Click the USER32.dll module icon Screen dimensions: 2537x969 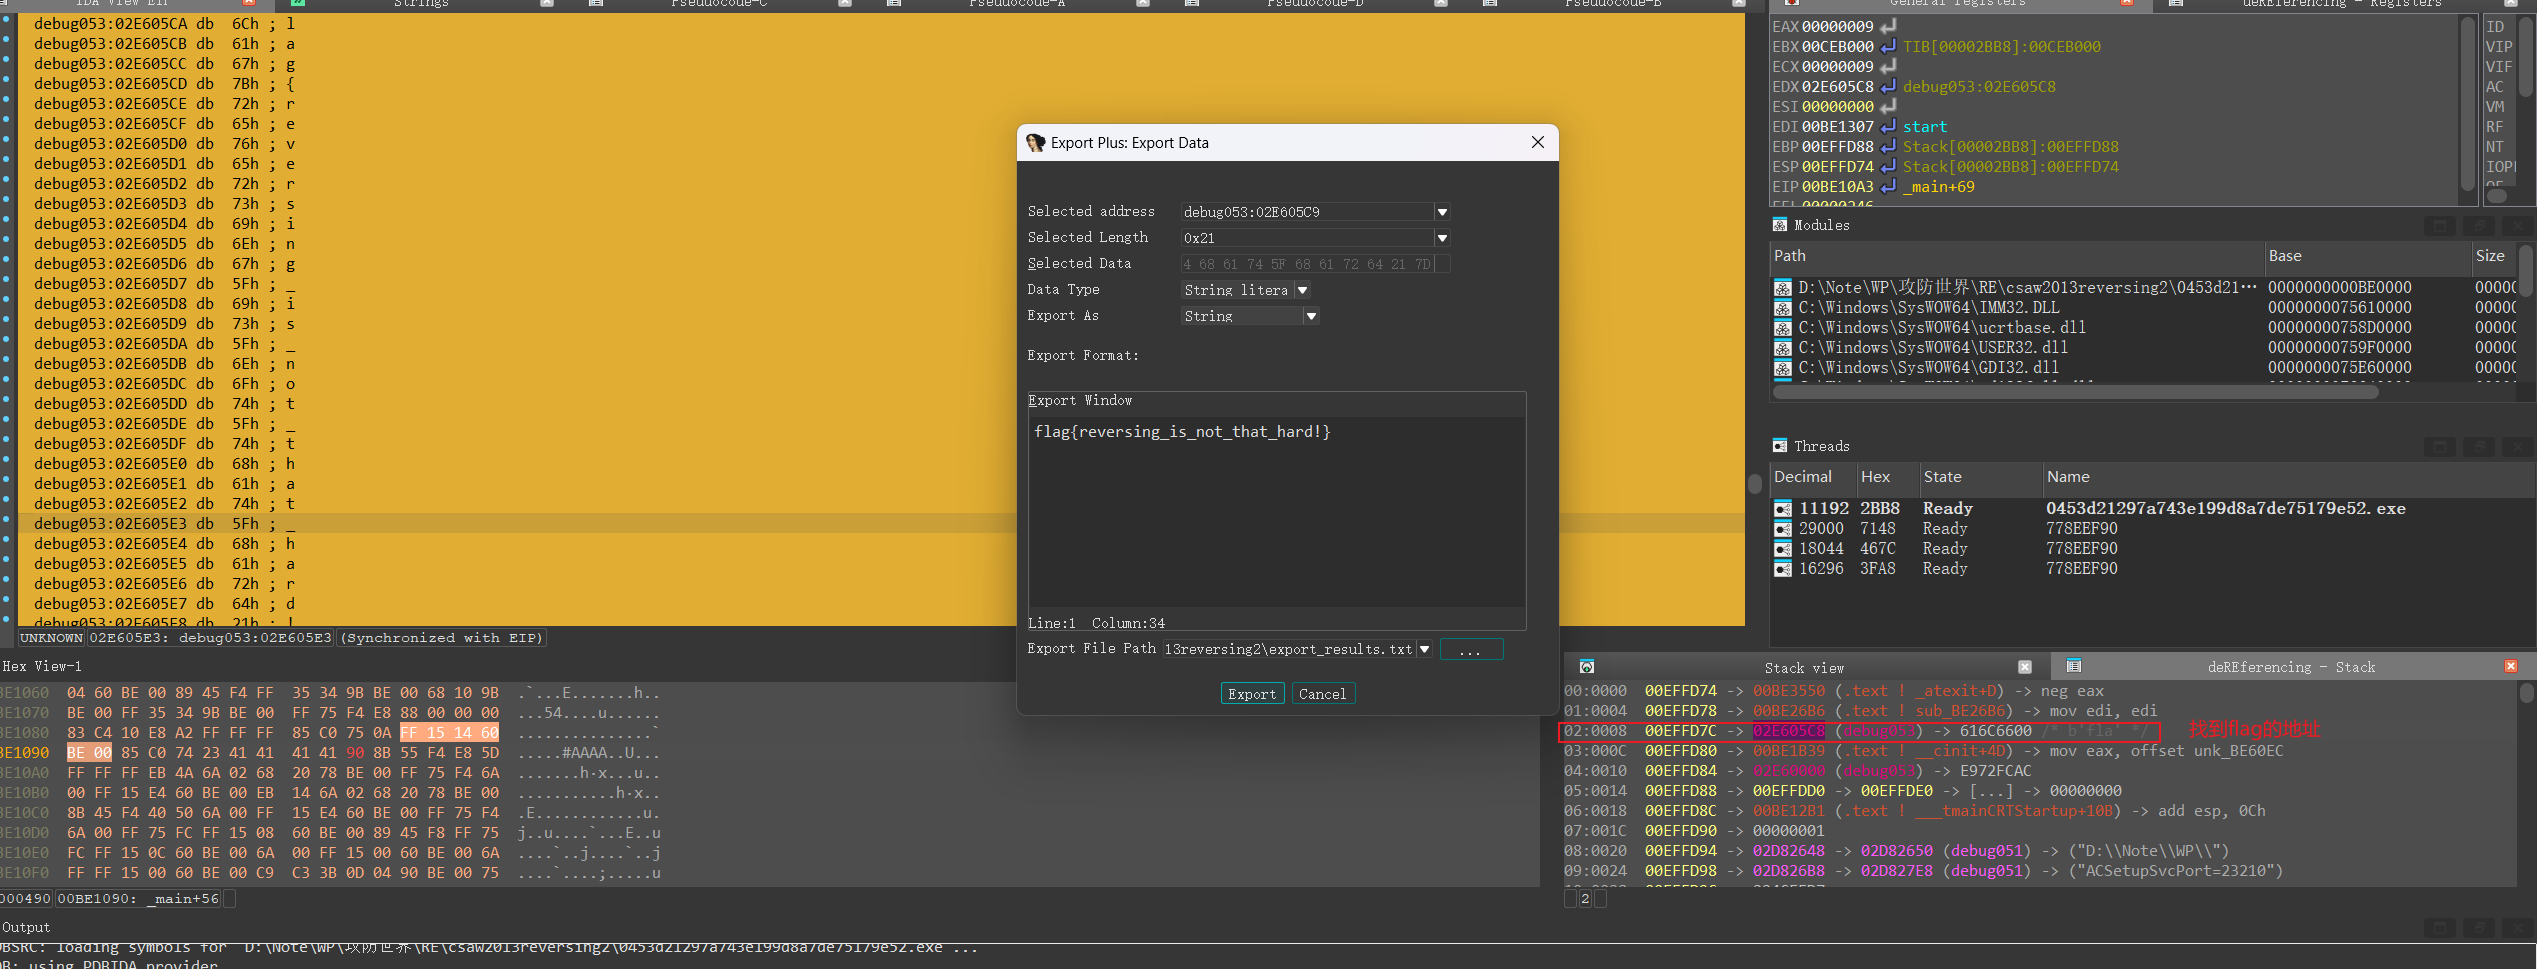pyautogui.click(x=1783, y=348)
